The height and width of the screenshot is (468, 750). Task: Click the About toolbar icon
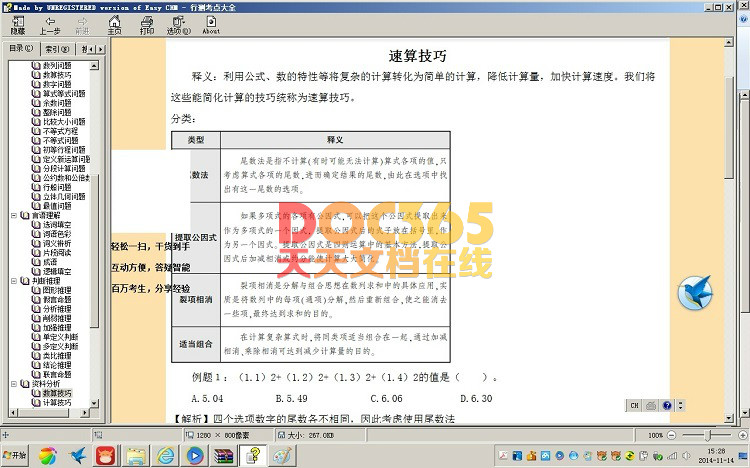(211, 24)
